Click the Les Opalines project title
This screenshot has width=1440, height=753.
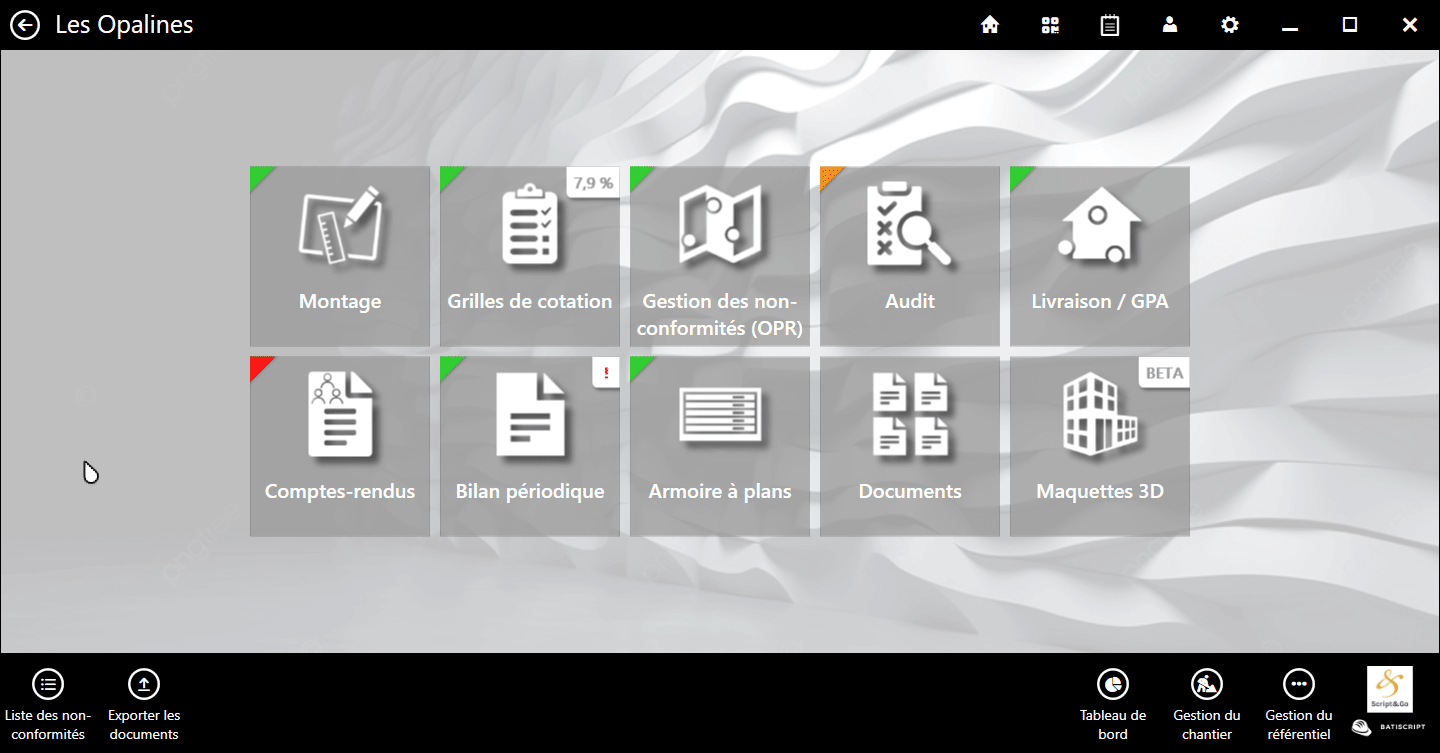tap(124, 25)
